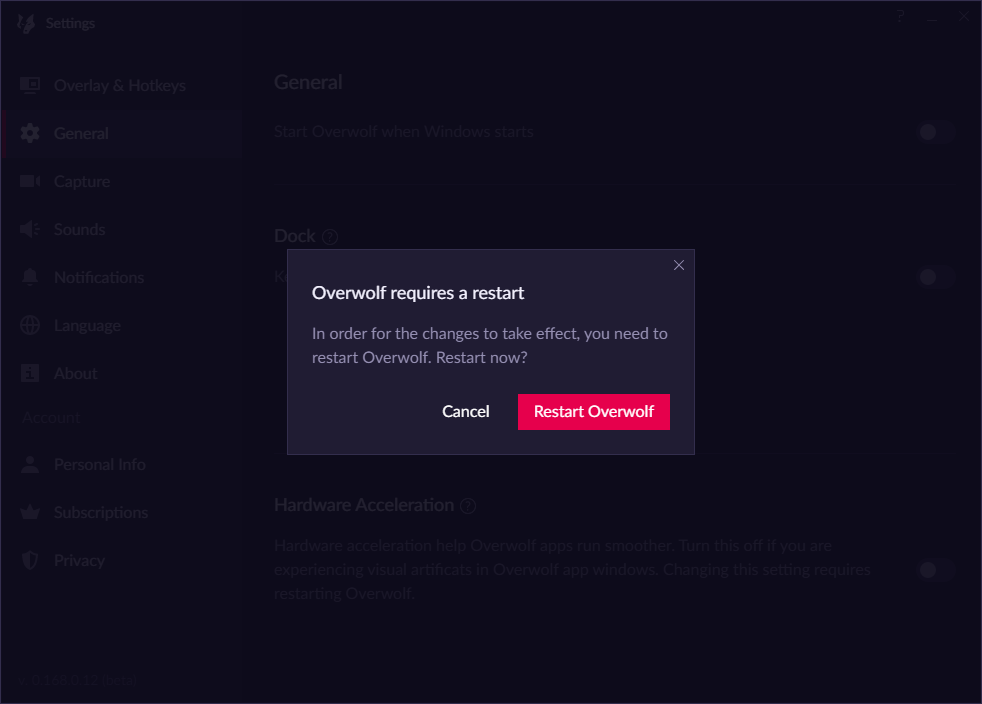This screenshot has width=982, height=704.
Task: Open the titlebar help menu
Action: click(899, 16)
